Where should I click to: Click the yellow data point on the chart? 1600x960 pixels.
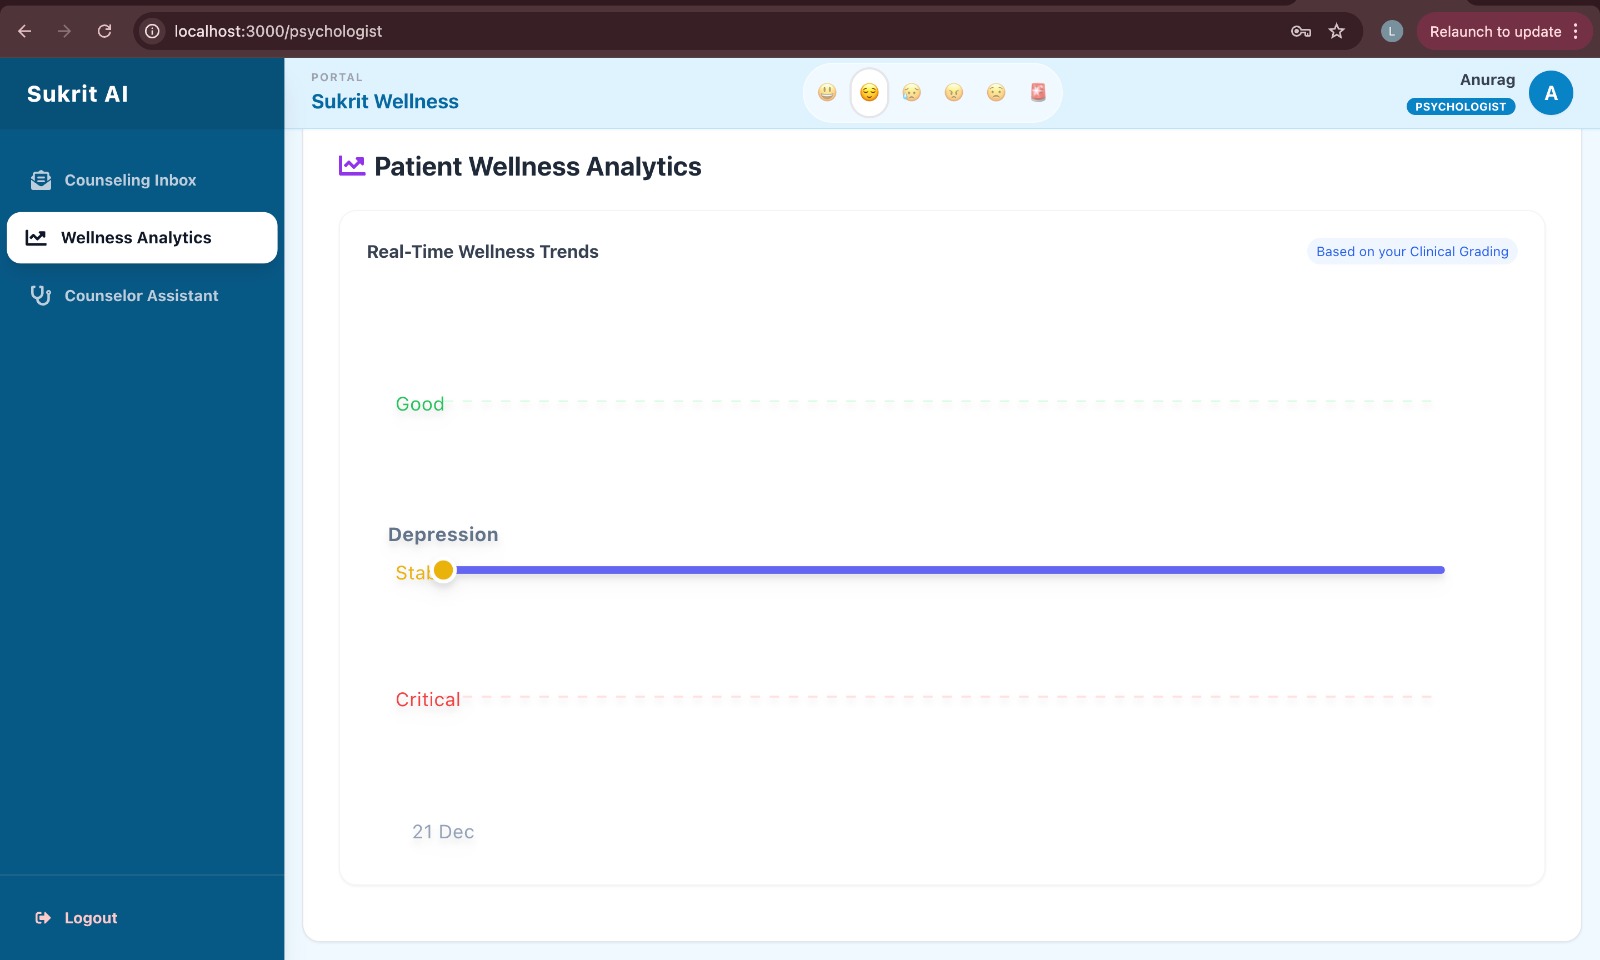point(443,570)
